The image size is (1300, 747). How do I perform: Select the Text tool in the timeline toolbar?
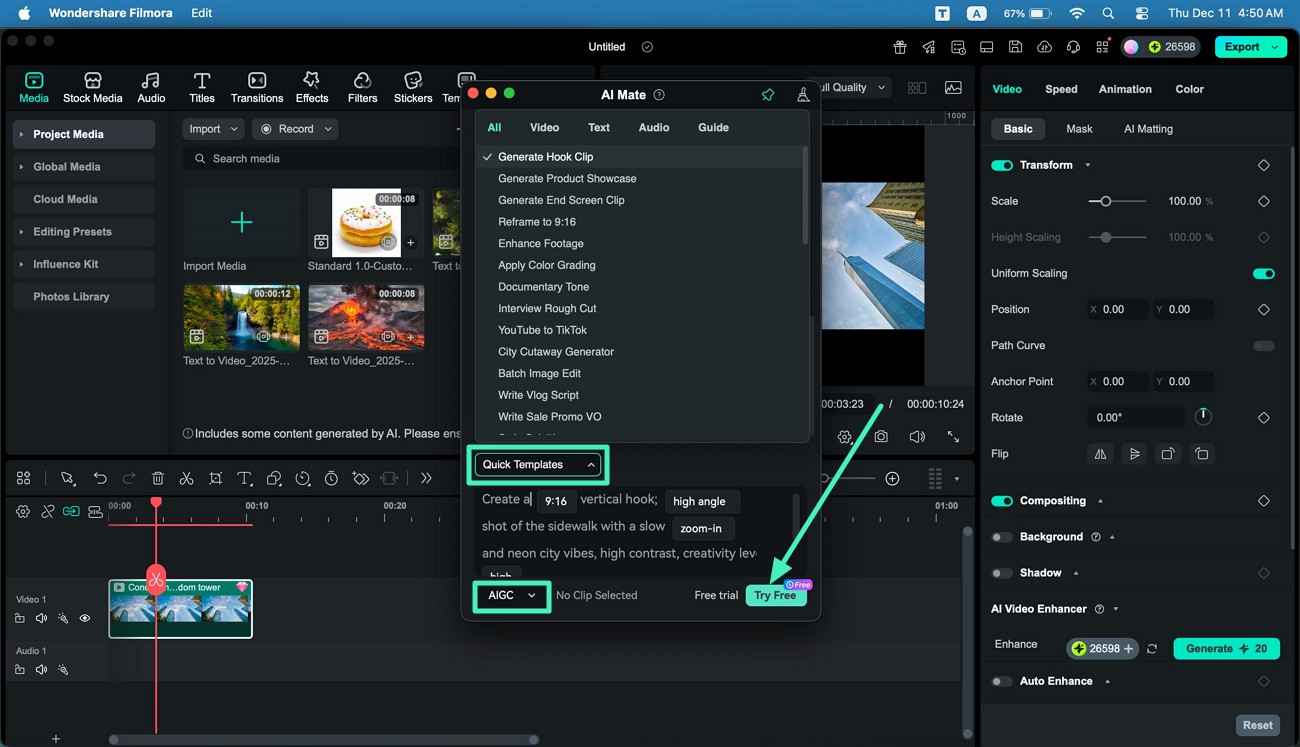[245, 478]
